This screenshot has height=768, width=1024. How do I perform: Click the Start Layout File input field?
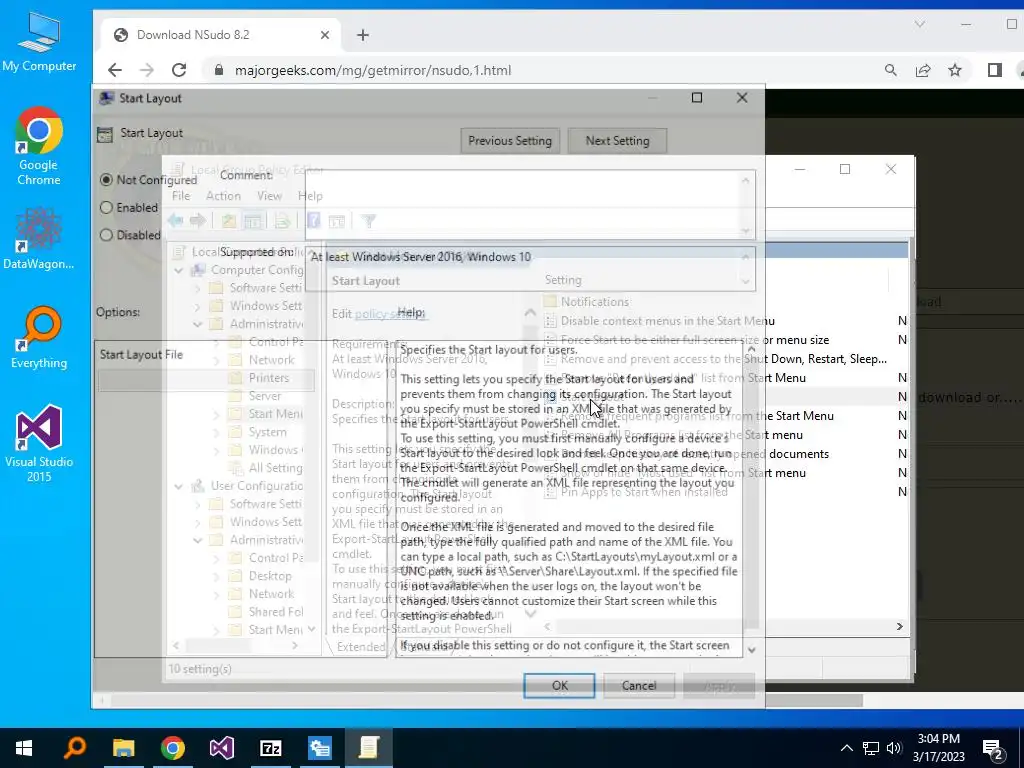[x=206, y=381]
